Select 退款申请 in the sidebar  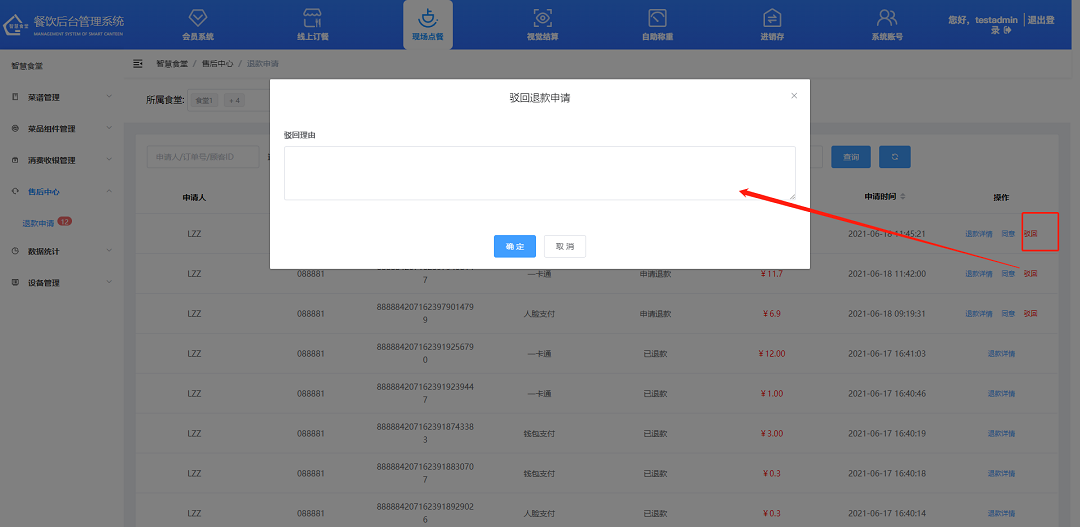click(x=38, y=223)
